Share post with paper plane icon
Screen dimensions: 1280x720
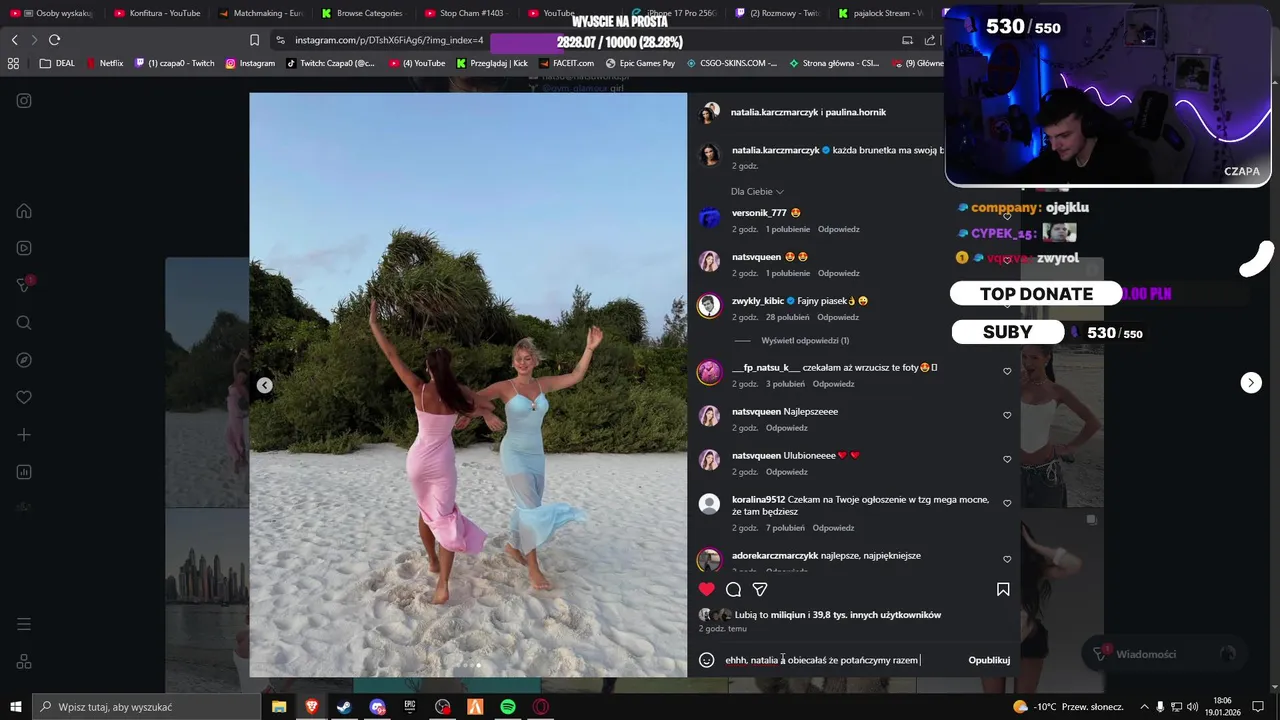tap(760, 589)
